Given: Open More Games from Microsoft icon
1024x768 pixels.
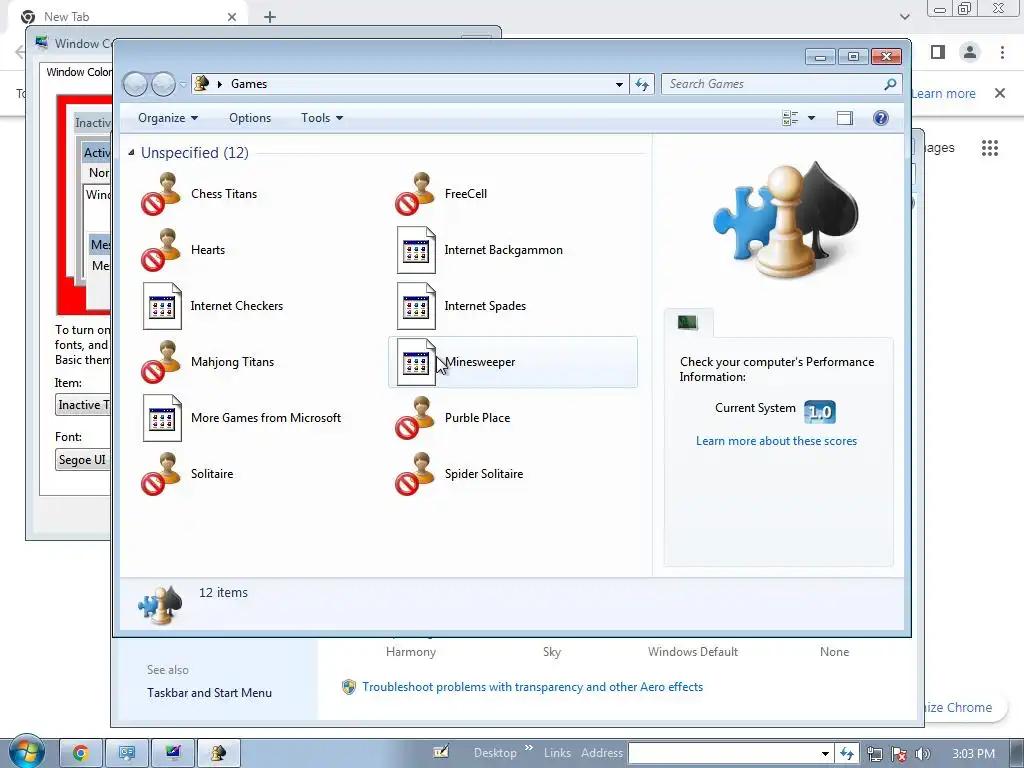Looking at the screenshot, I should point(162,418).
